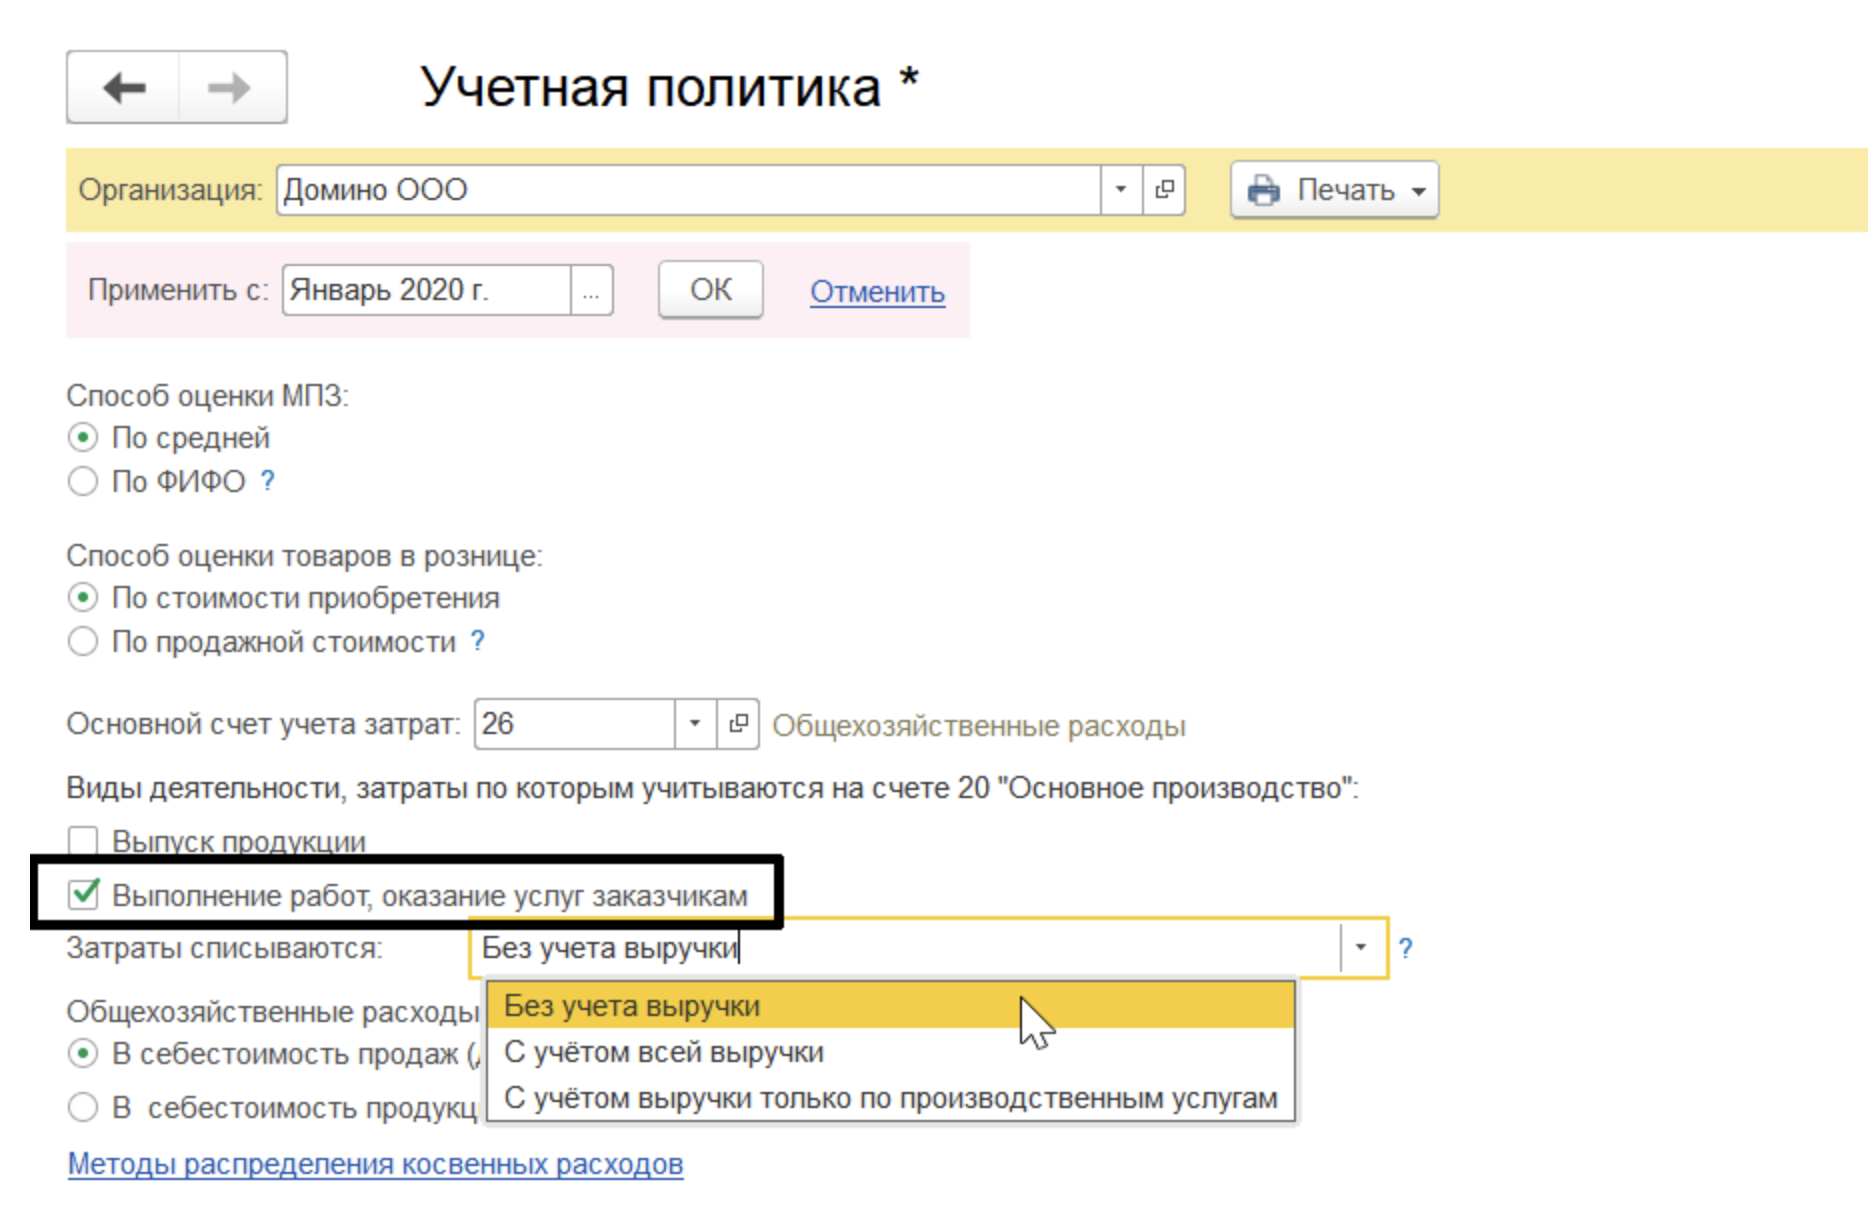Open the Организация field dropdown arrow
Image resolution: width=1868 pixels, height=1208 pixels.
pyautogui.click(x=1120, y=189)
